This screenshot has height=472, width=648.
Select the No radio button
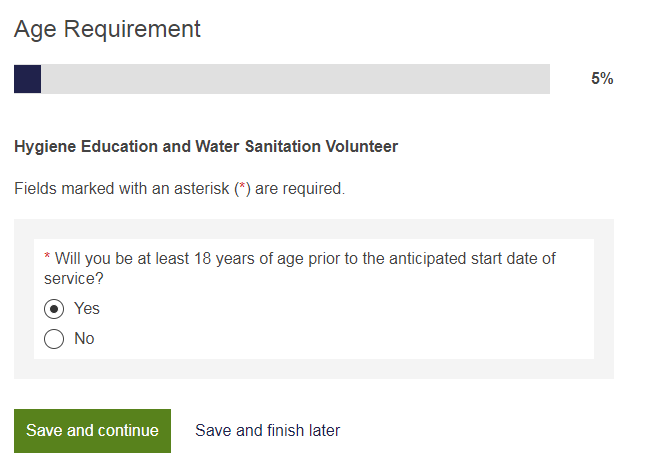(54, 339)
